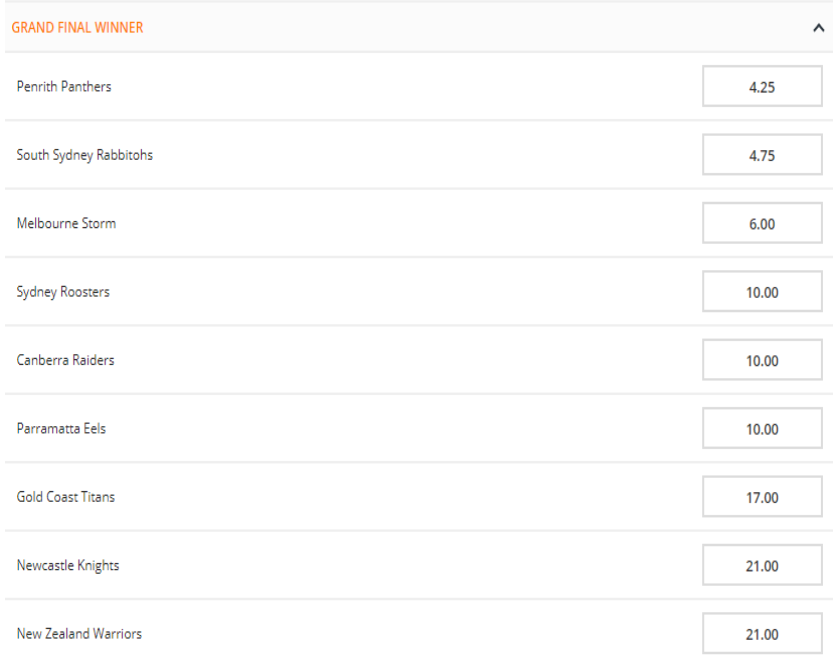The width and height of the screenshot is (839, 663).
Task: Select Penrith Panthers odds 4.25
Action: pos(762,87)
